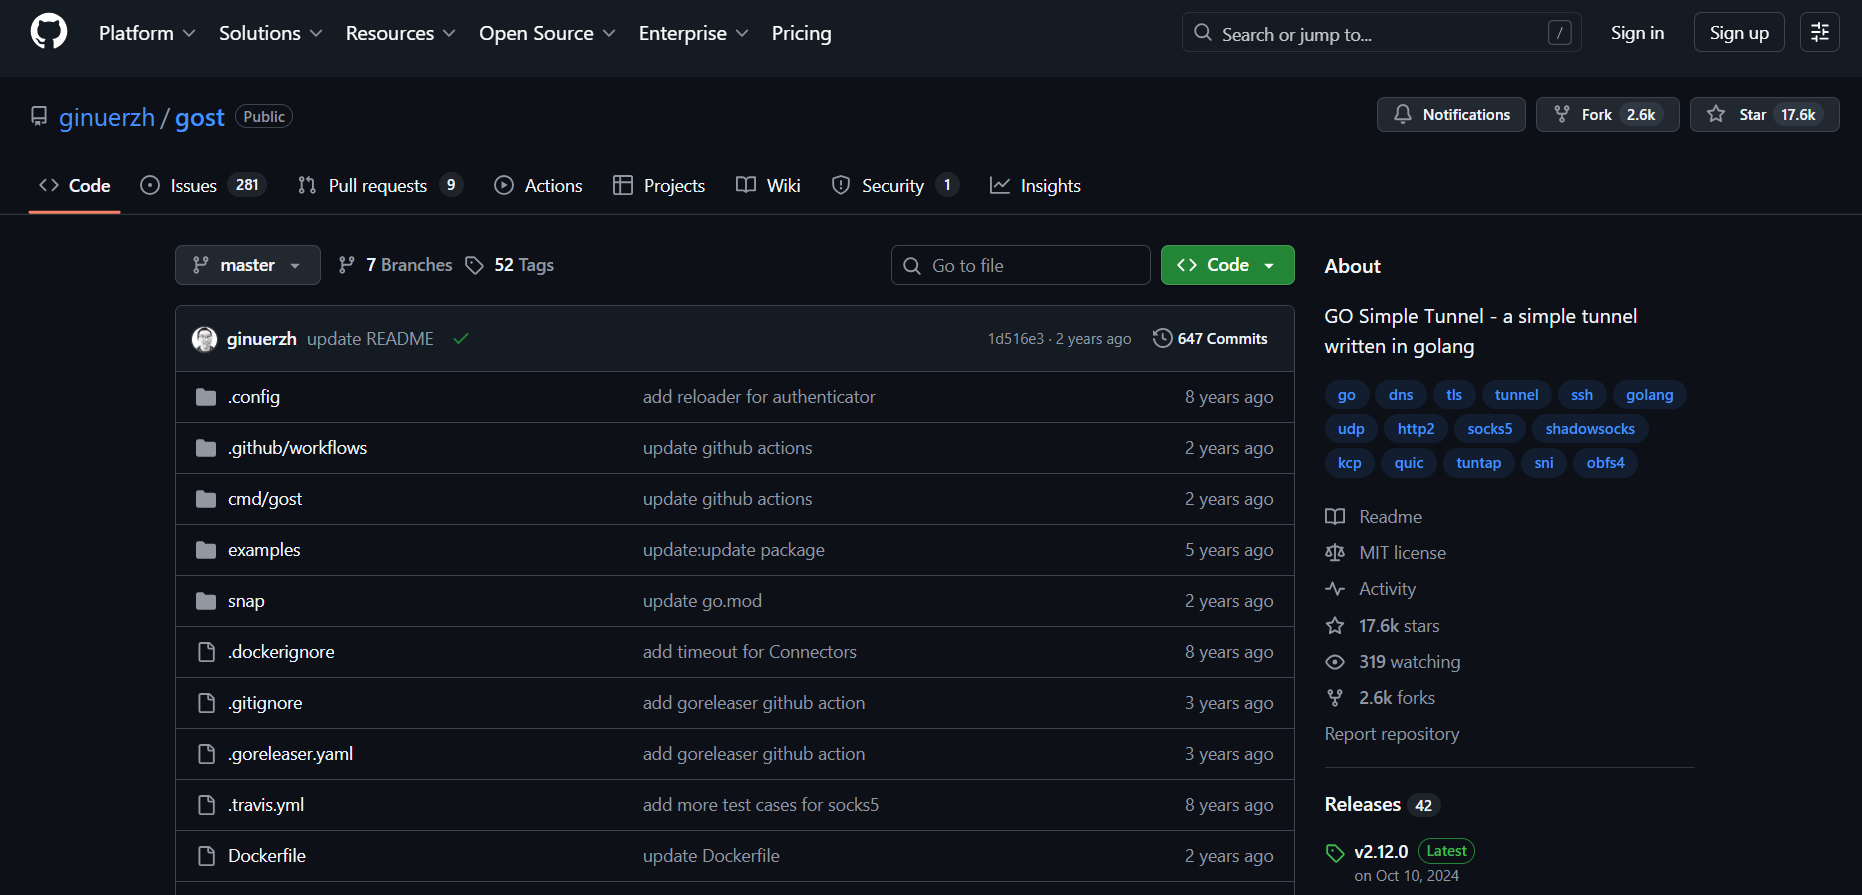This screenshot has width=1862, height=895.
Task: Click the folder icon for .github/workflows
Action: coord(206,448)
